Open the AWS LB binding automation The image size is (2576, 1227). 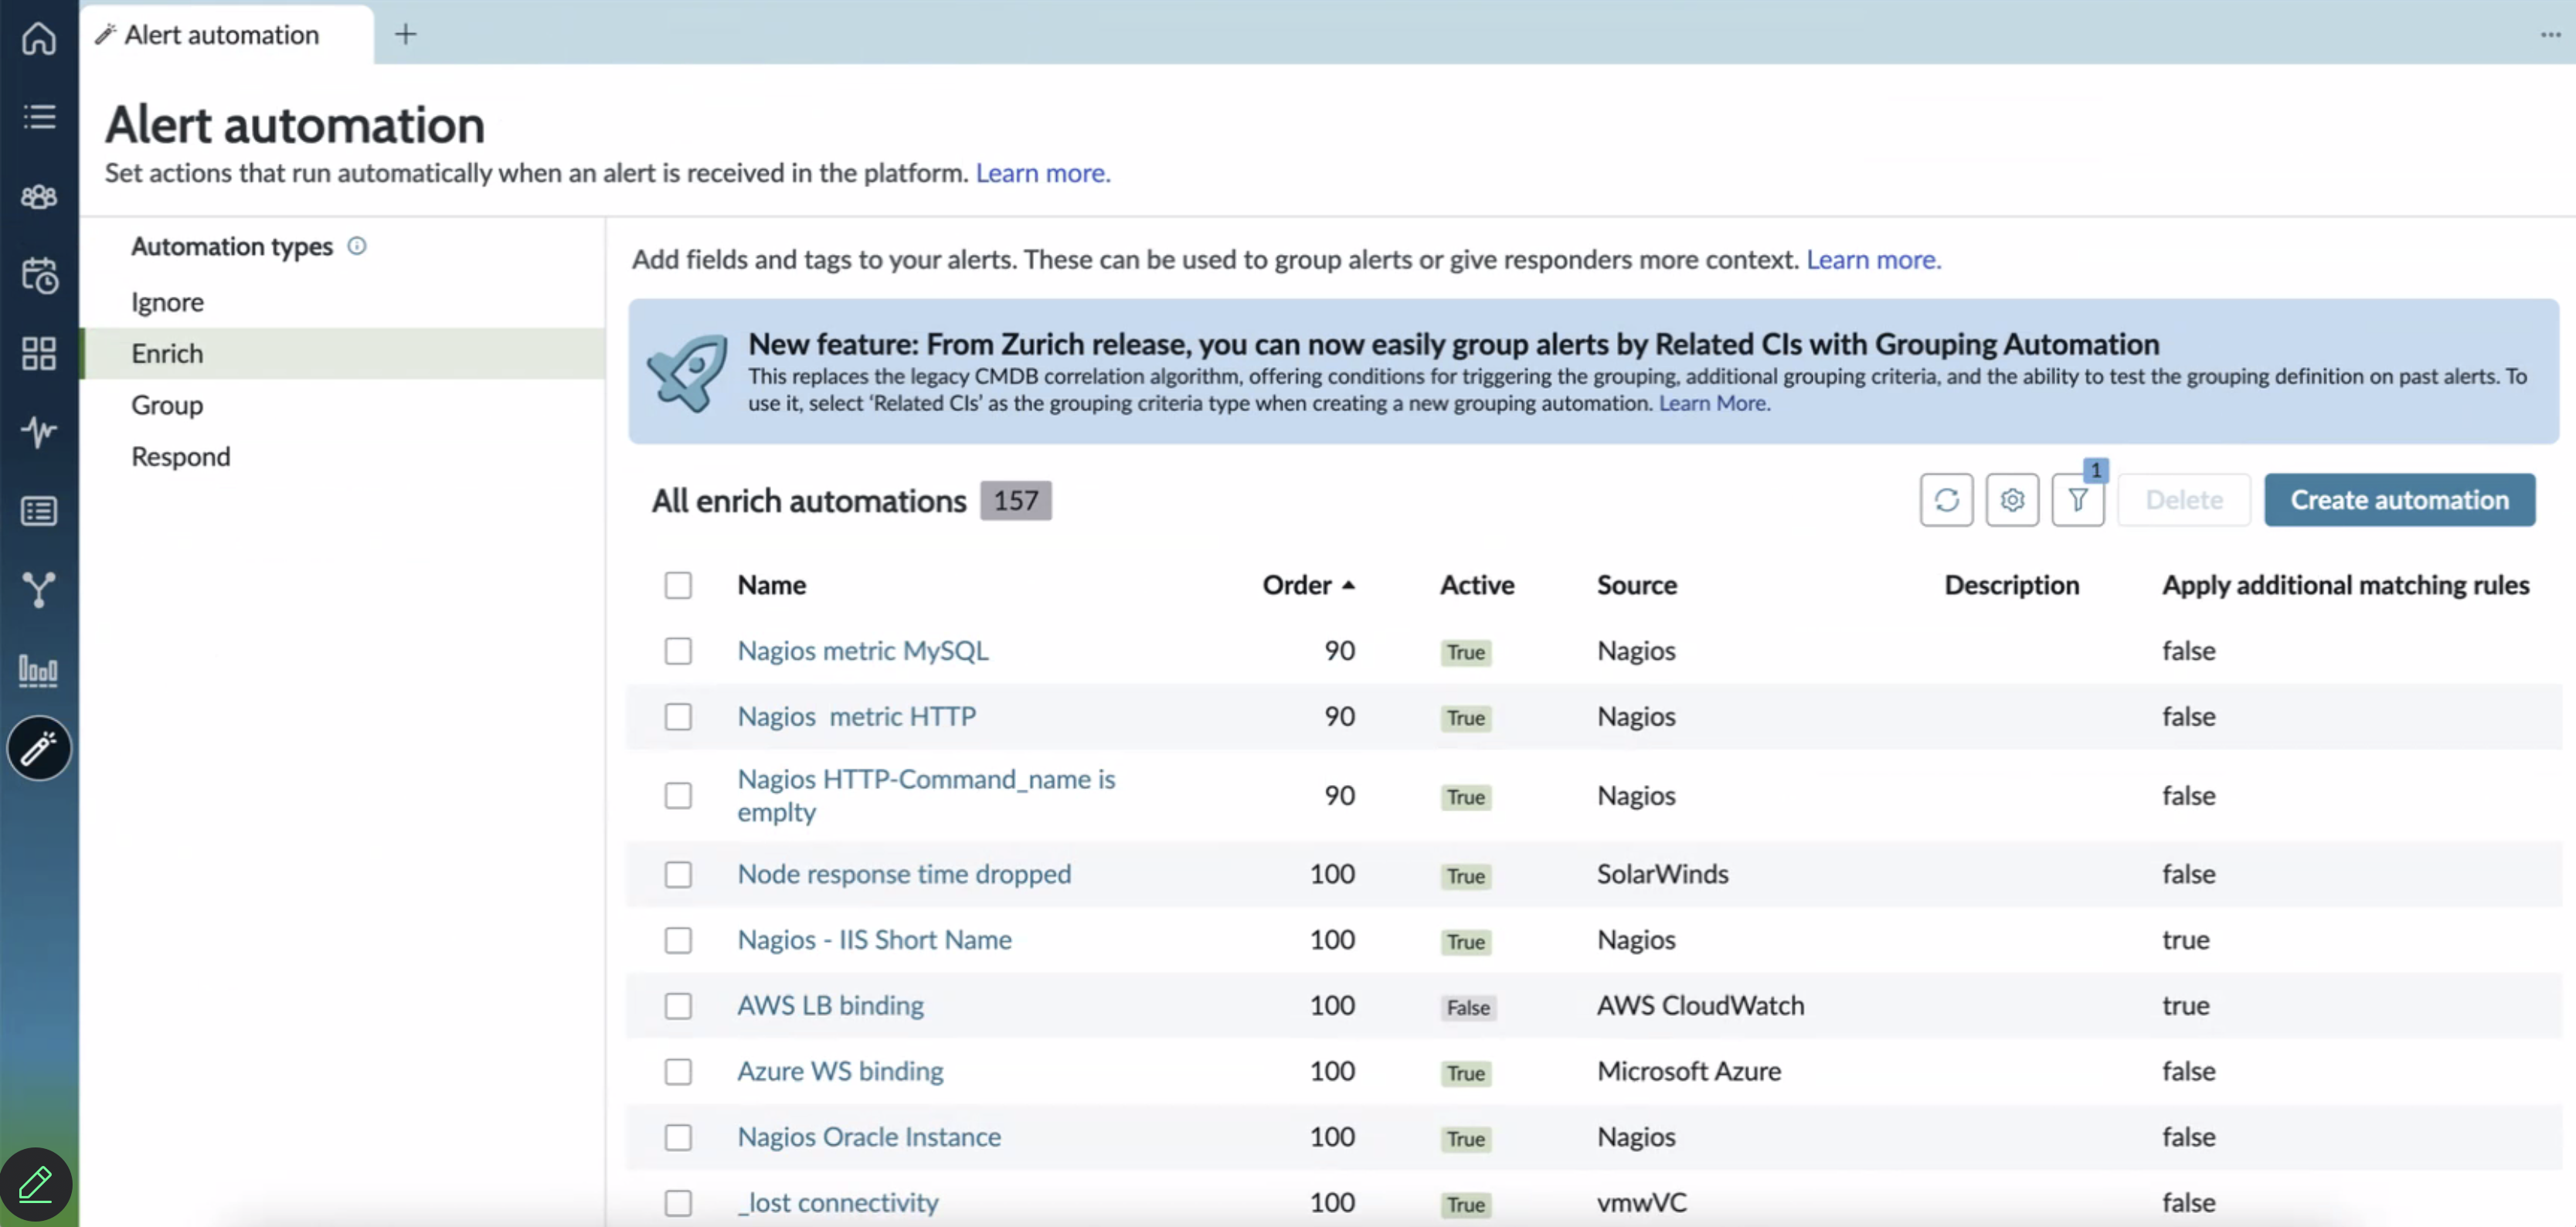coord(830,1006)
